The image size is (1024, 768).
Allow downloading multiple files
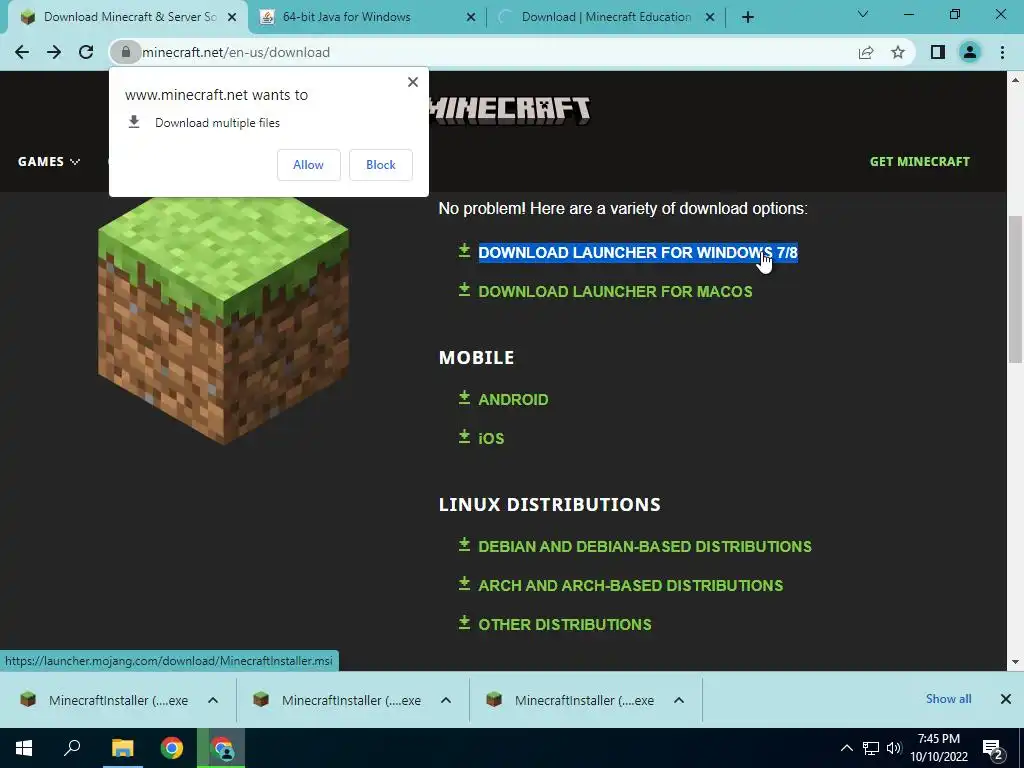tap(308, 165)
